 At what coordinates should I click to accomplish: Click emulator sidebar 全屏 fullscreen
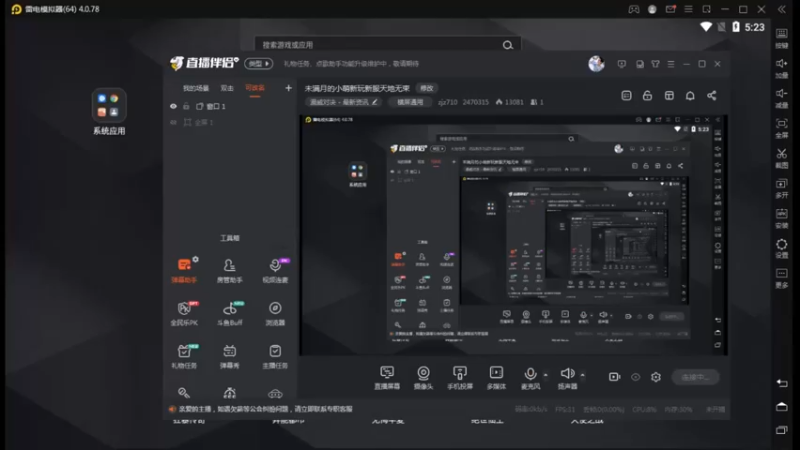point(782,128)
